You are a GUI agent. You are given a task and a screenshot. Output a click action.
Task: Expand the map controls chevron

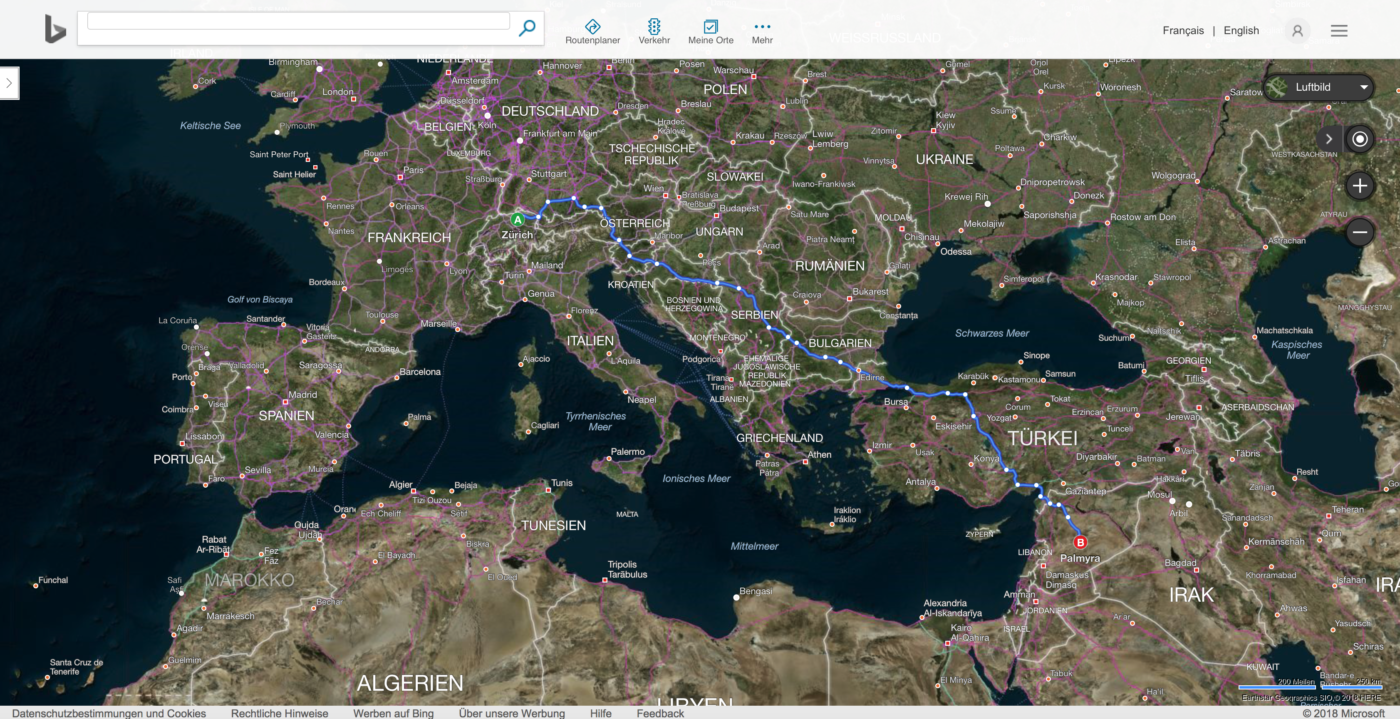point(1329,139)
